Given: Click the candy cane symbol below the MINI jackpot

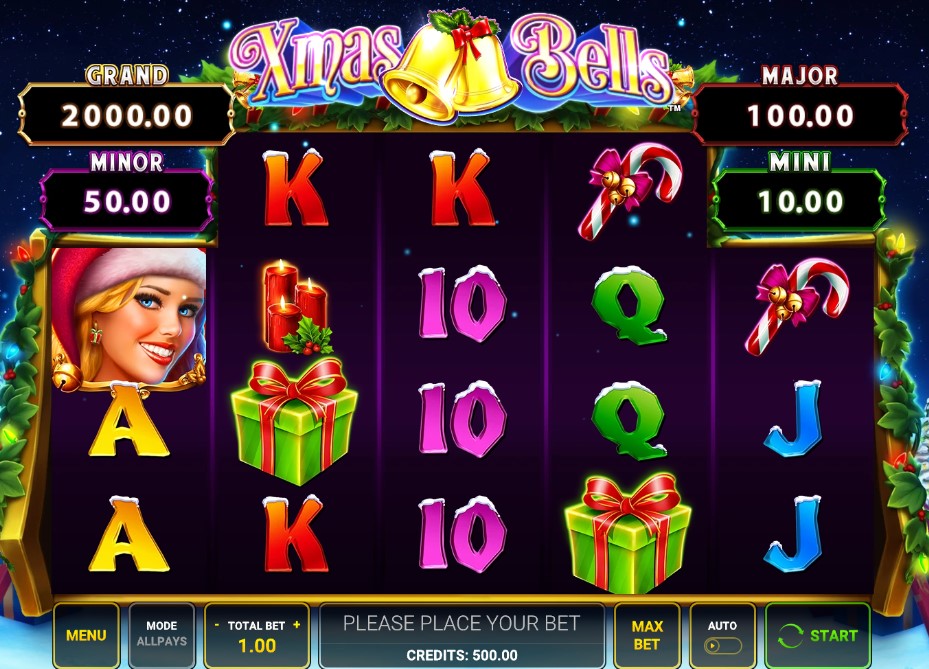Looking at the screenshot, I should 797,306.
